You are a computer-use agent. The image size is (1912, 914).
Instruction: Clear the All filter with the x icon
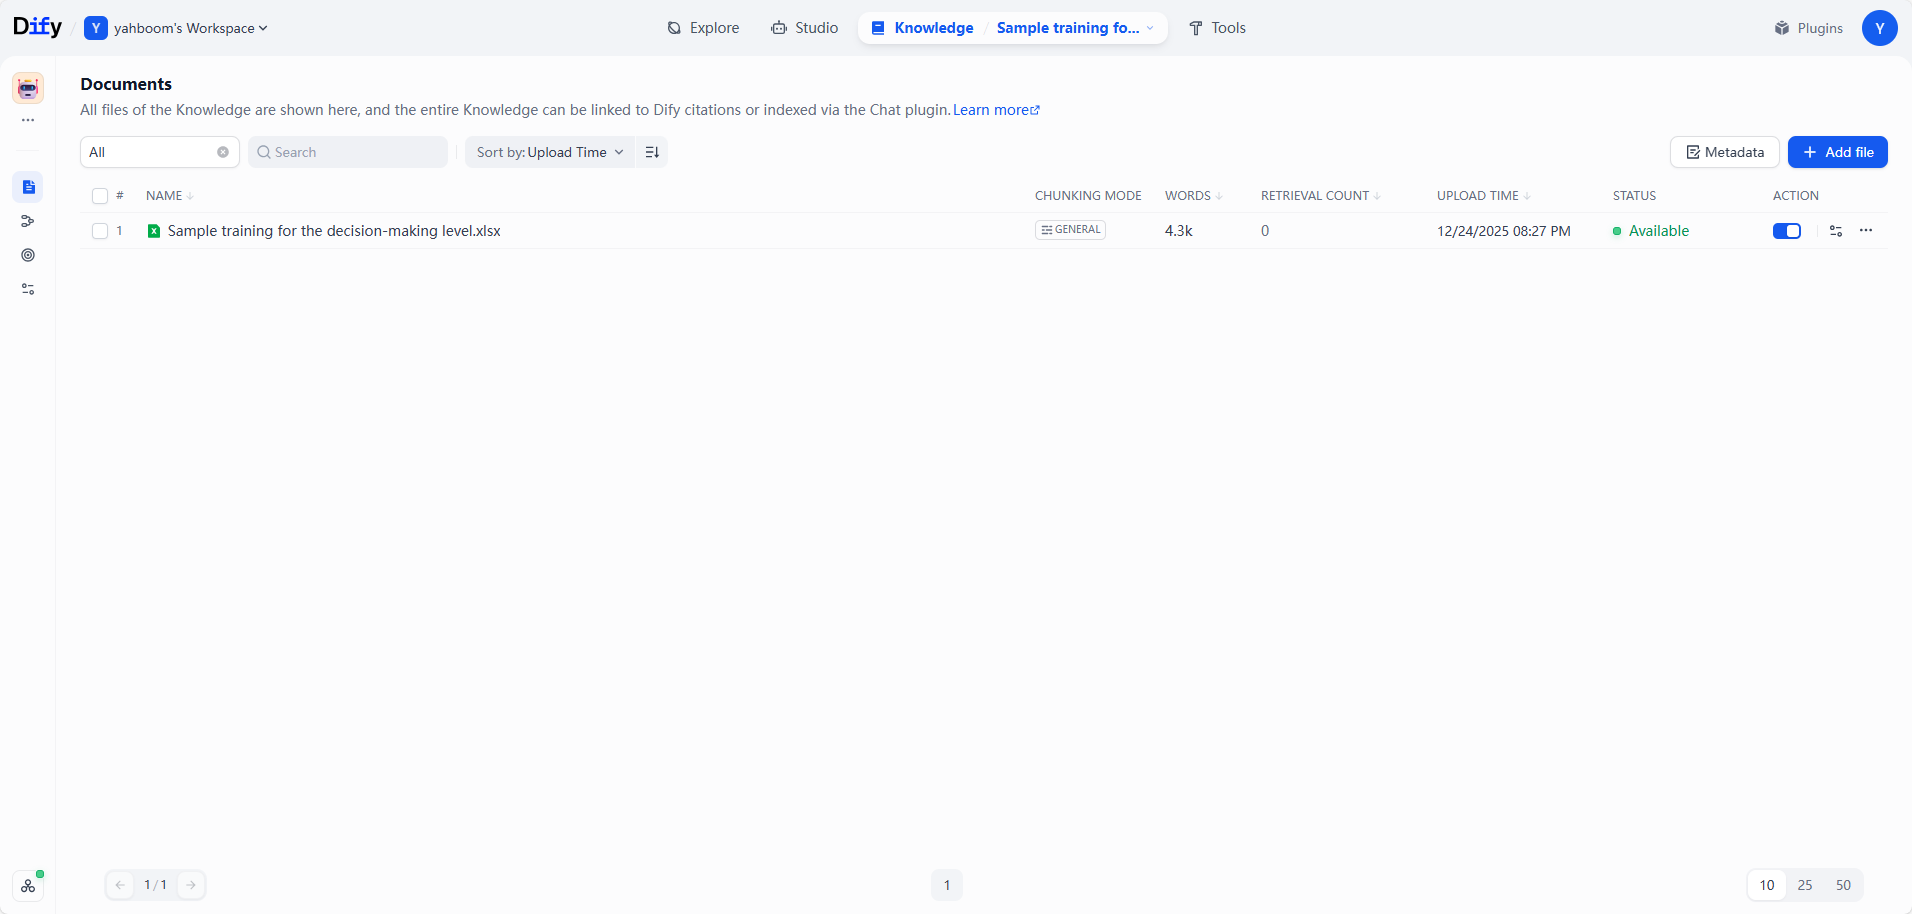223,152
